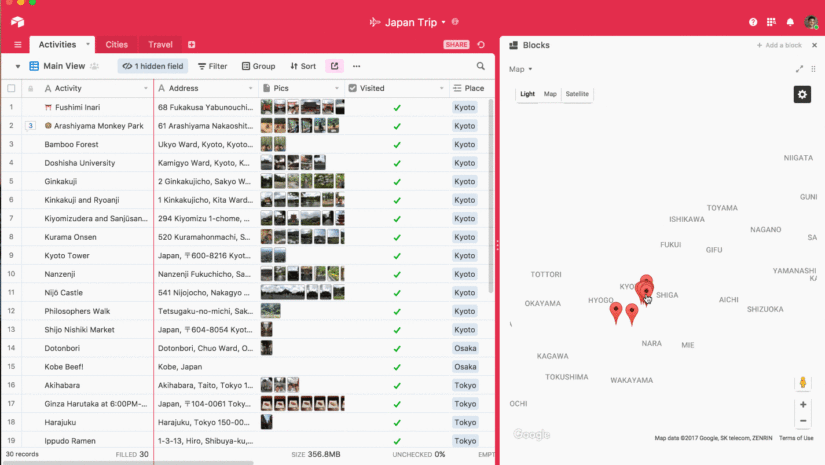This screenshot has height=465, width=825.
Task: Click the SHARE button
Action: click(x=456, y=45)
